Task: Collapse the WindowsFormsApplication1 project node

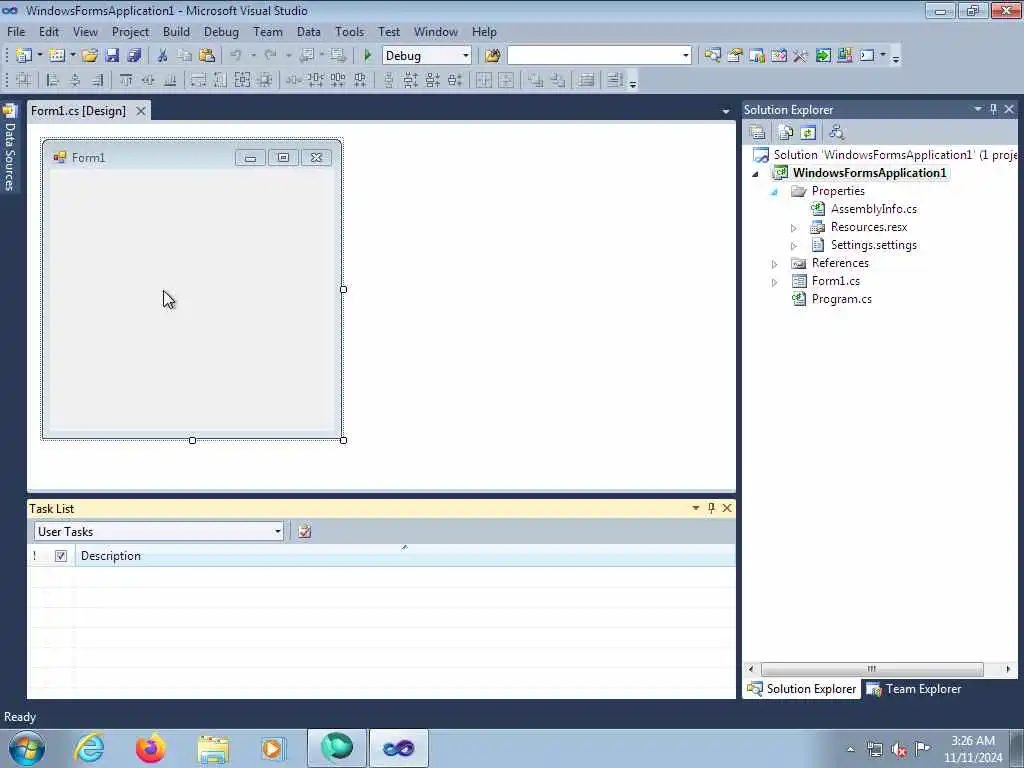Action: 756,173
